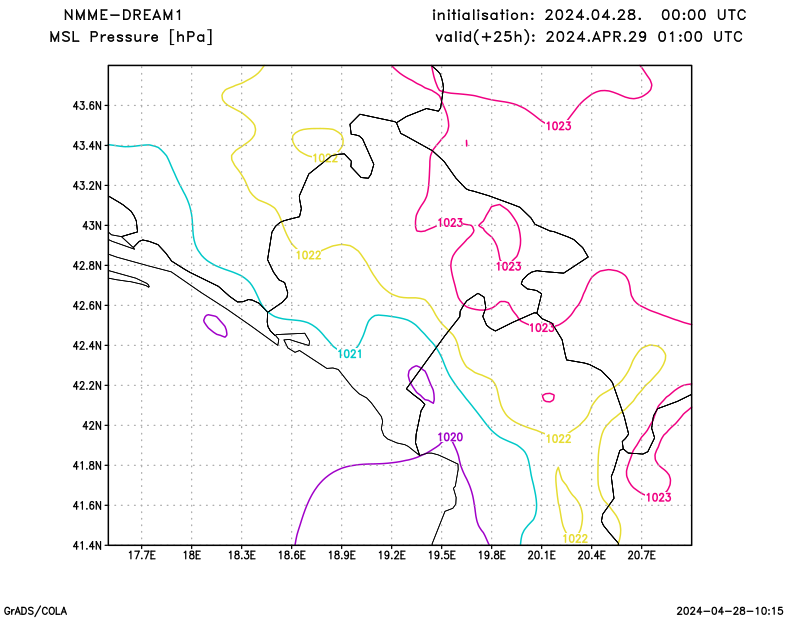Select the 20.1E longitude label
Image resolution: width=800 pixels, height=618 pixels.
pyautogui.click(x=542, y=556)
